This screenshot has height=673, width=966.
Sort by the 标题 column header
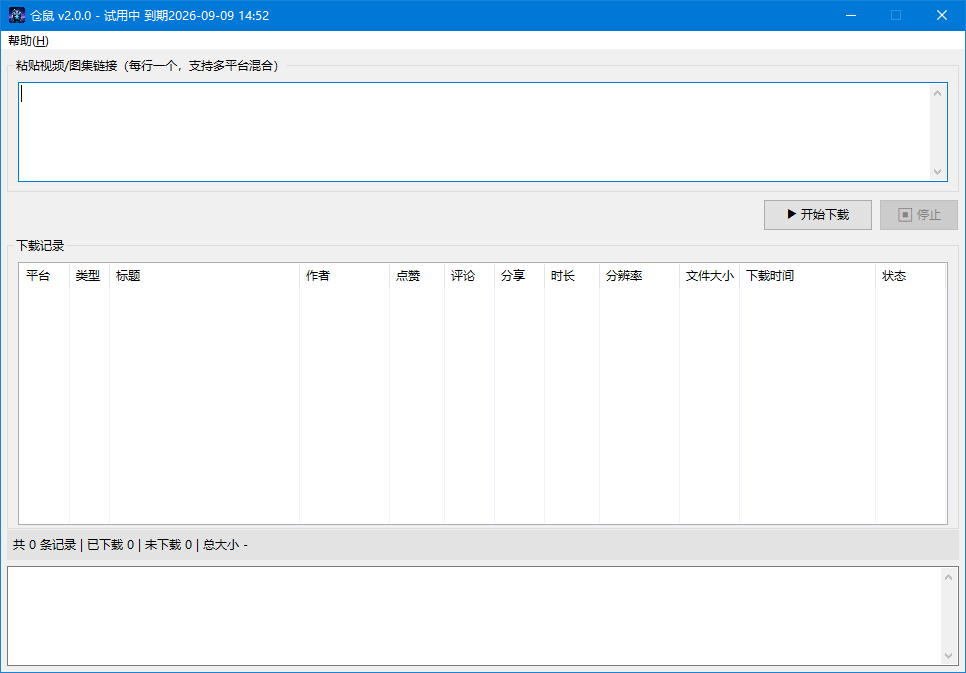(205, 276)
